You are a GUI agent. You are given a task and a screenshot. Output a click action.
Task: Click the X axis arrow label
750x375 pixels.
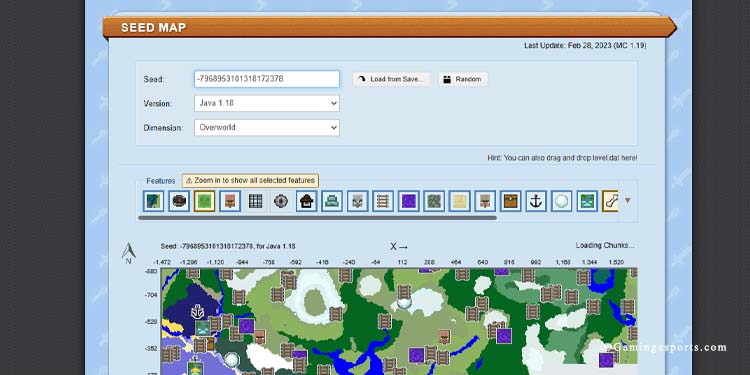click(x=399, y=247)
